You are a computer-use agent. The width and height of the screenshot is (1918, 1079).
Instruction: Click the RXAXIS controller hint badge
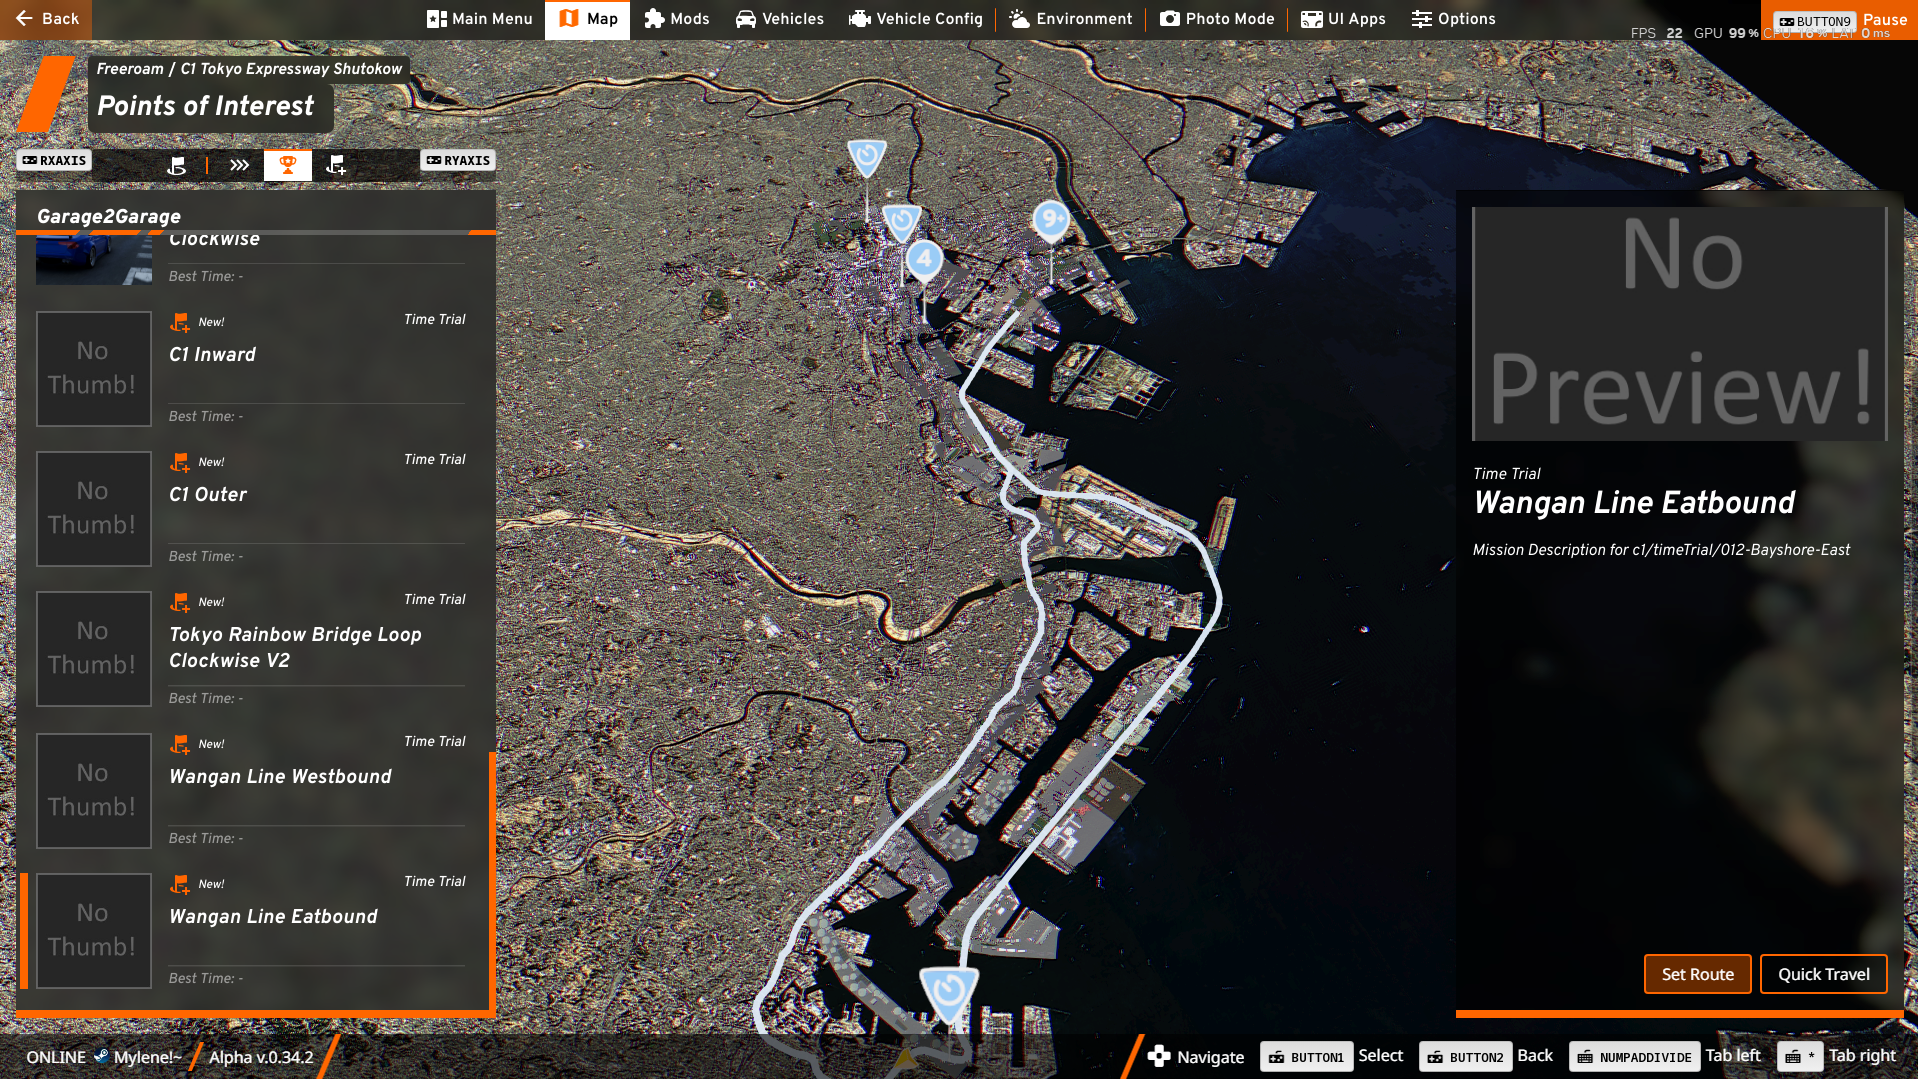coord(54,160)
